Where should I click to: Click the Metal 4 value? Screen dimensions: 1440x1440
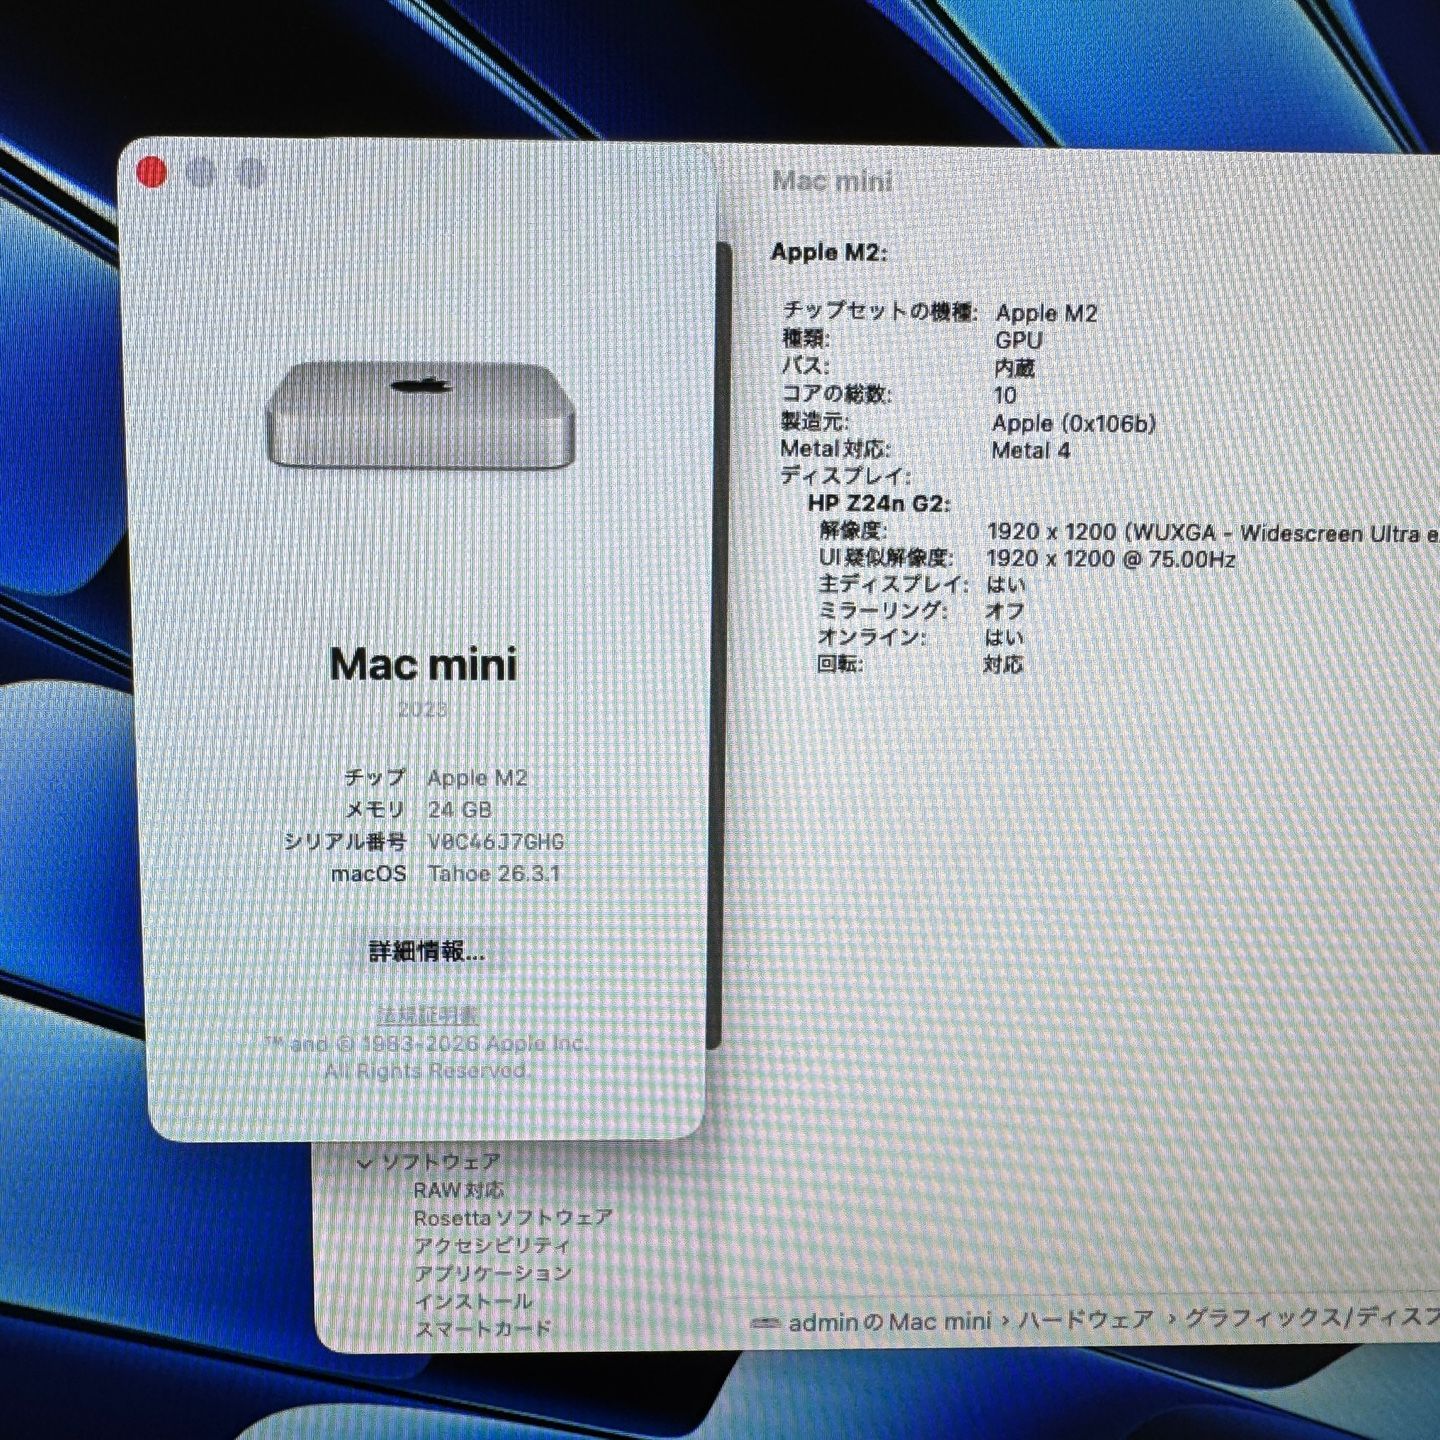click(1031, 451)
